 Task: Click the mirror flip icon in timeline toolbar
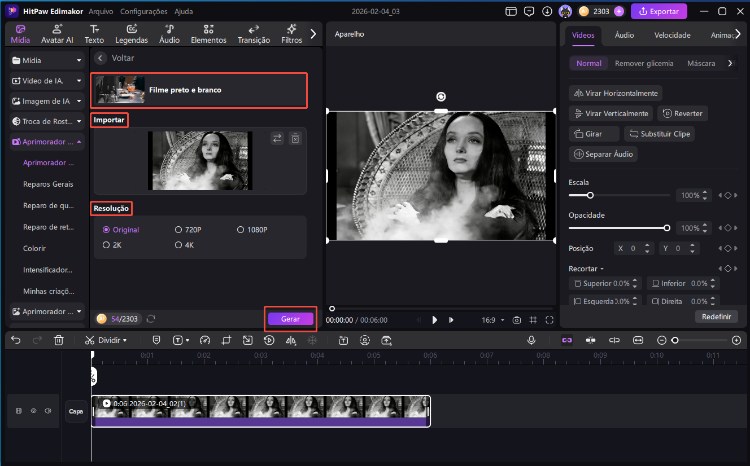tap(290, 340)
